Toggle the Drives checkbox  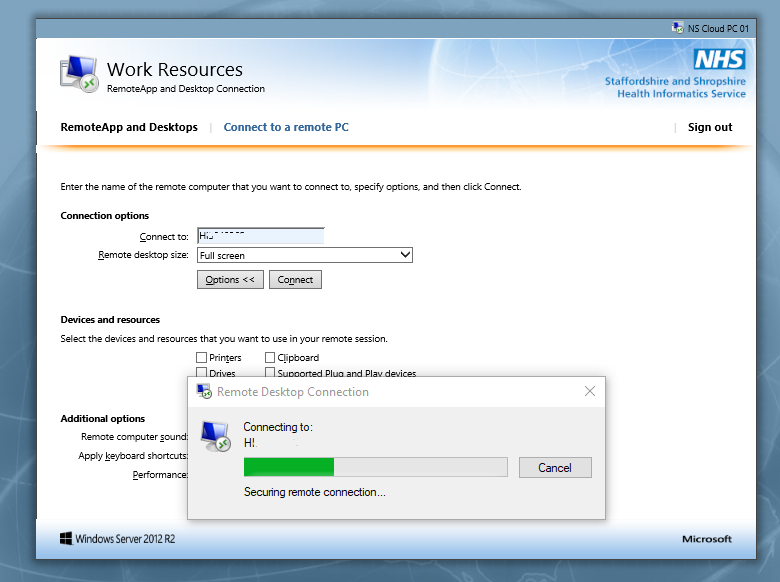point(202,373)
